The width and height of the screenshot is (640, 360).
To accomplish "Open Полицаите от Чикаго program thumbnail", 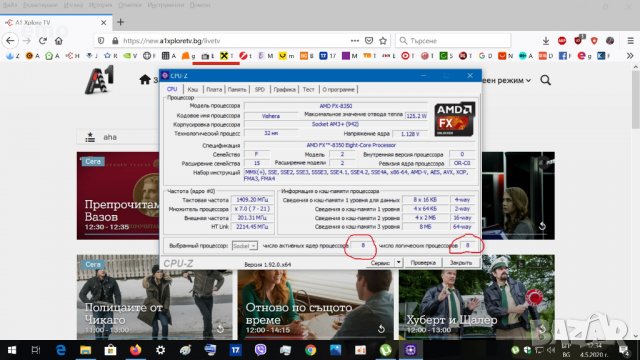I will (x=155, y=297).
